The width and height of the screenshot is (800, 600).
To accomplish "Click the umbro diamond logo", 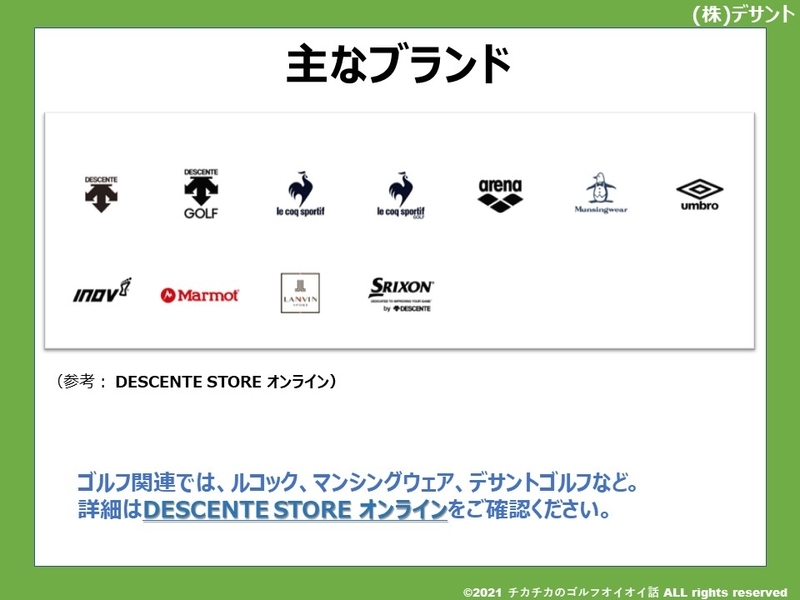I will 699,195.
